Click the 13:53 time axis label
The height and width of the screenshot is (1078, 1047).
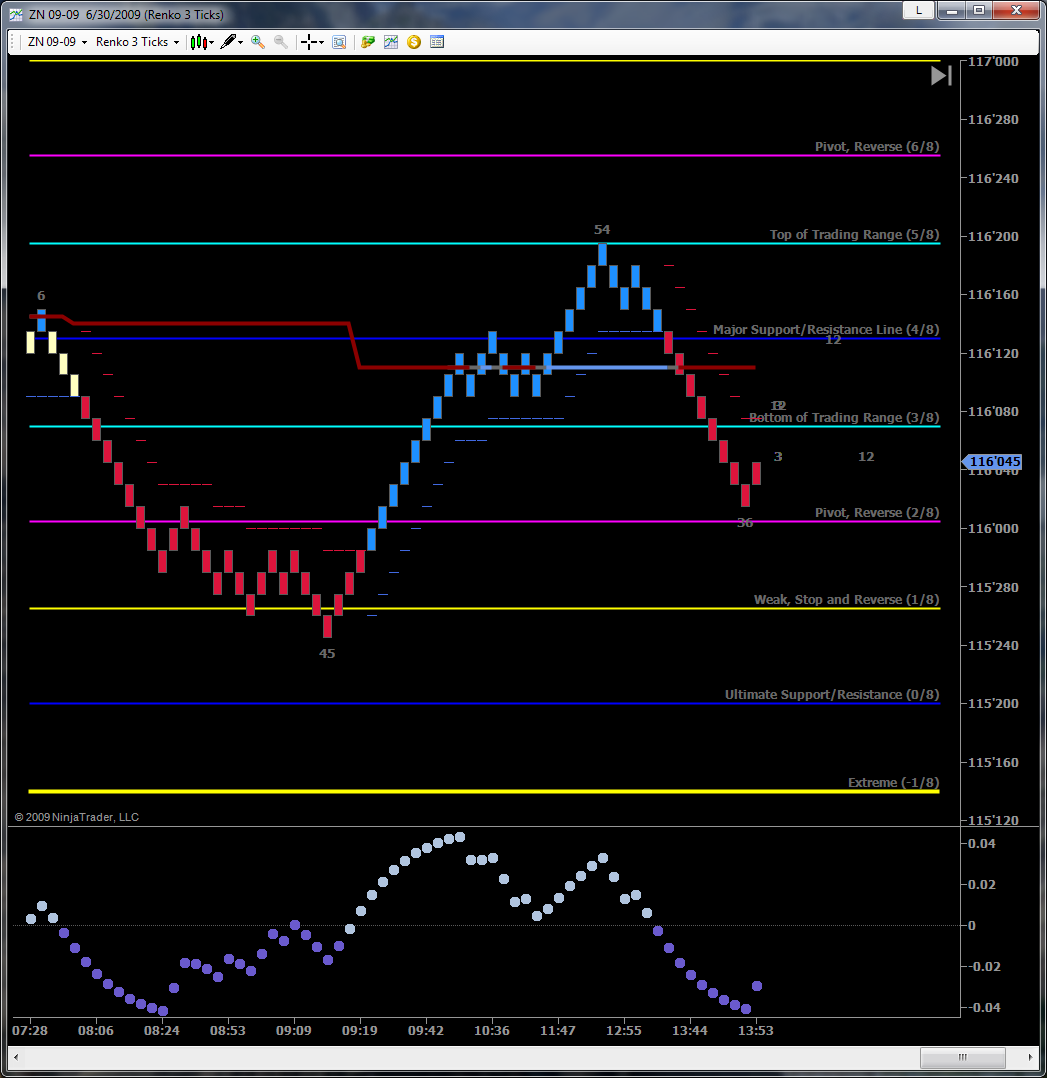(x=756, y=1031)
